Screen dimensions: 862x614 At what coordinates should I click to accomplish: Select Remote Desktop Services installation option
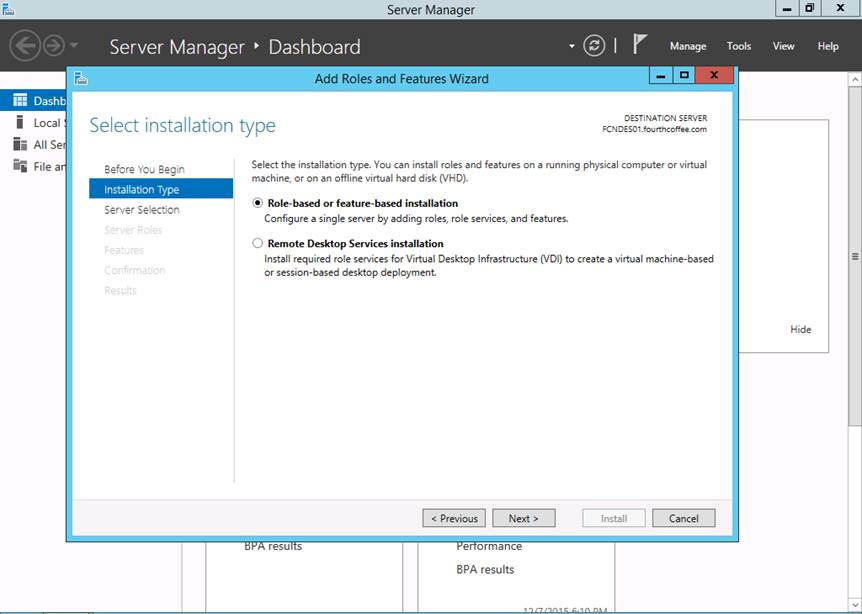(258, 243)
